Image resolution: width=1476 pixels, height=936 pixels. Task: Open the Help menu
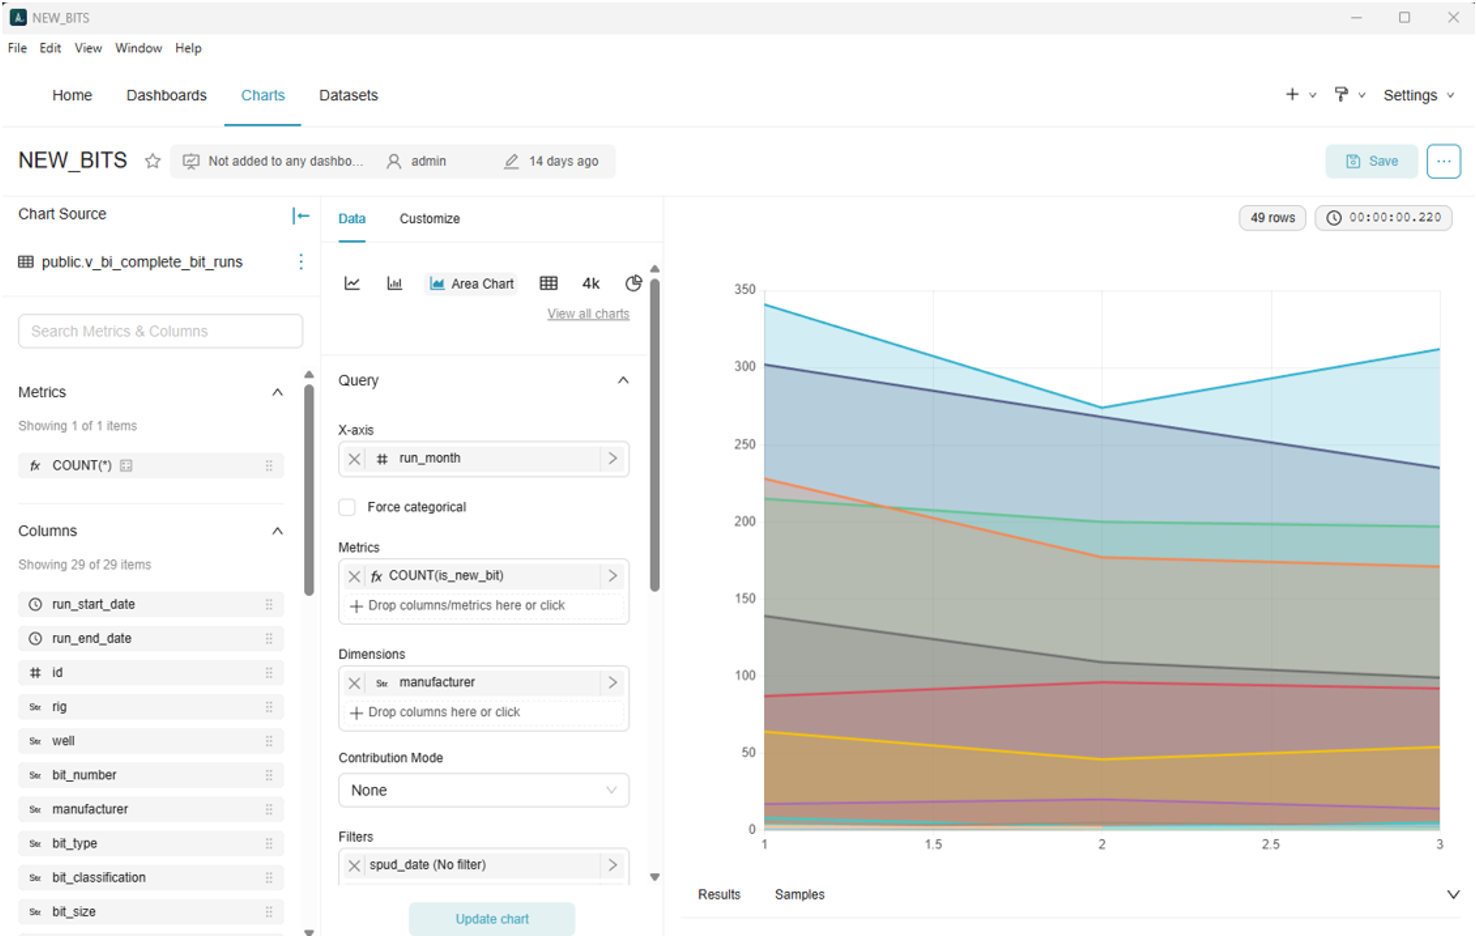coord(188,48)
